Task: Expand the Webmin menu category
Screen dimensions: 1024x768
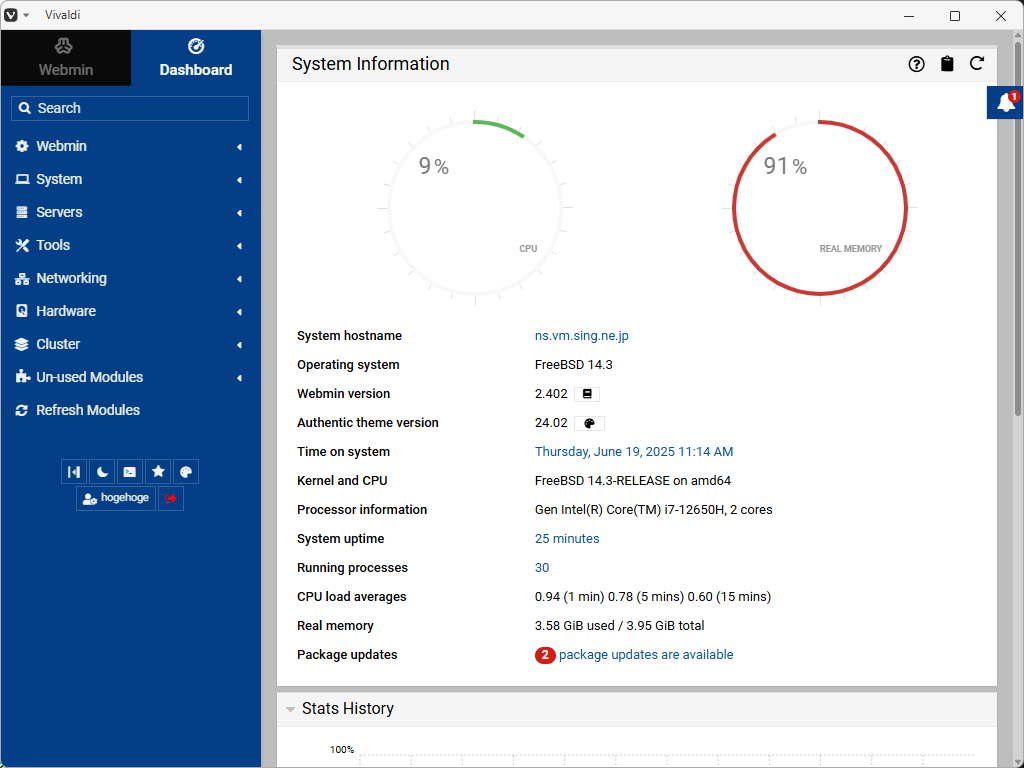Action: (x=130, y=146)
